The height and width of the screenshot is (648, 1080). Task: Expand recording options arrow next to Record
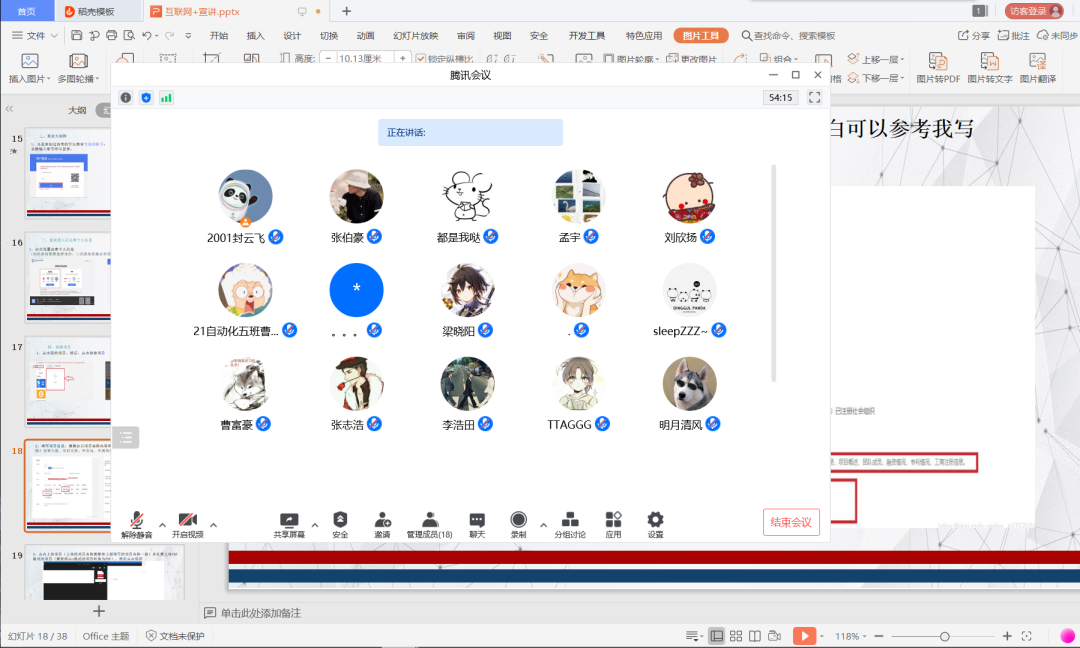543,525
